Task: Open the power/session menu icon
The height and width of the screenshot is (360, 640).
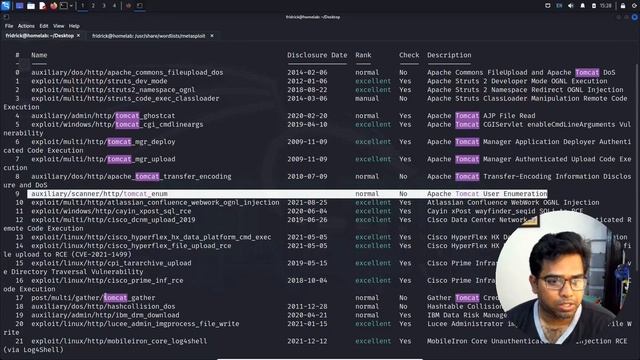Action: (x=635, y=6)
